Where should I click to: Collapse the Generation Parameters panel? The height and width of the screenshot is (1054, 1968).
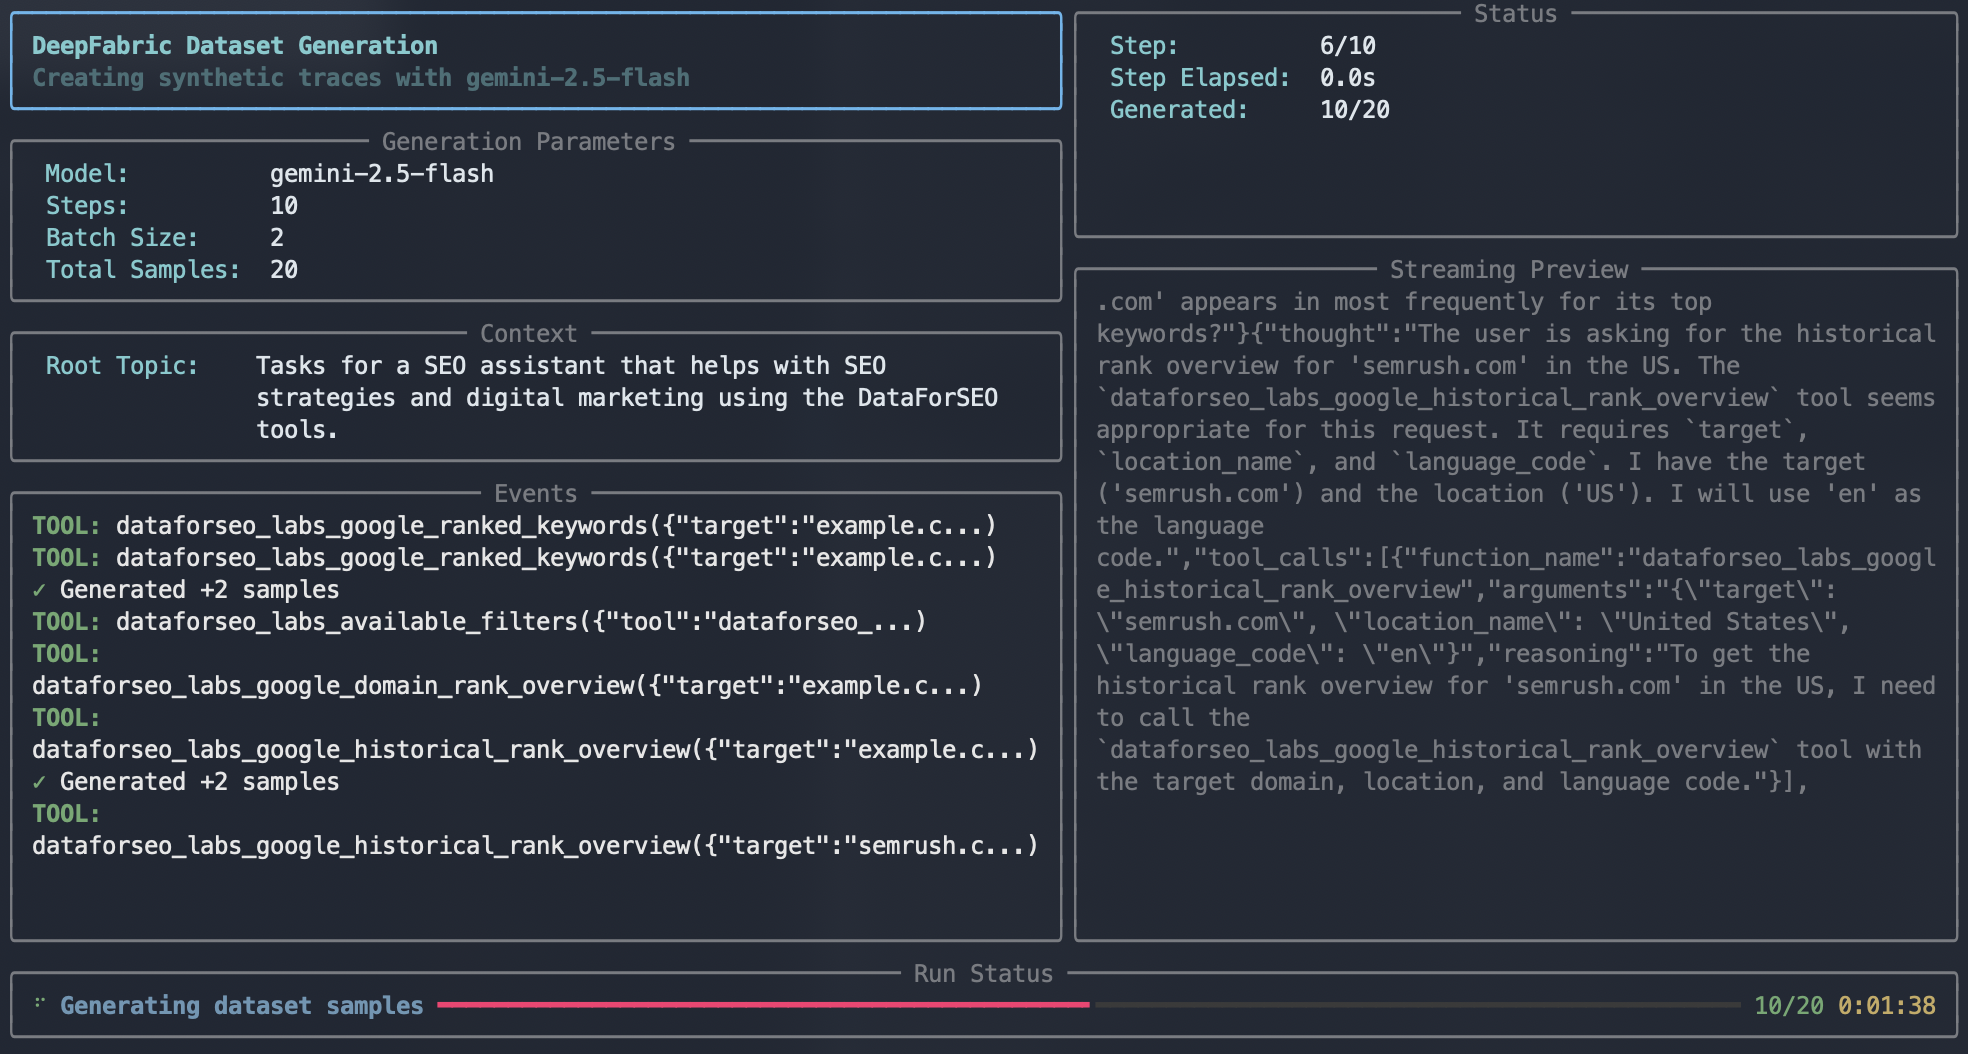tap(529, 140)
